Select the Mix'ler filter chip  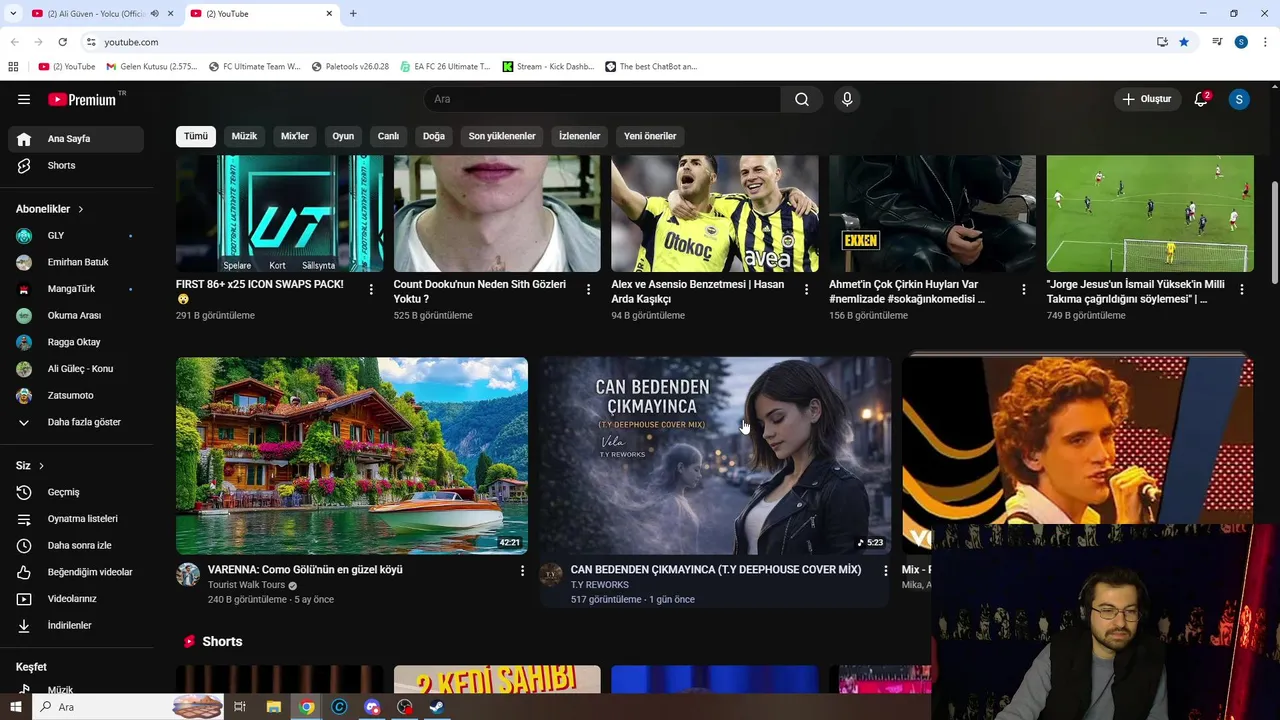(x=295, y=136)
